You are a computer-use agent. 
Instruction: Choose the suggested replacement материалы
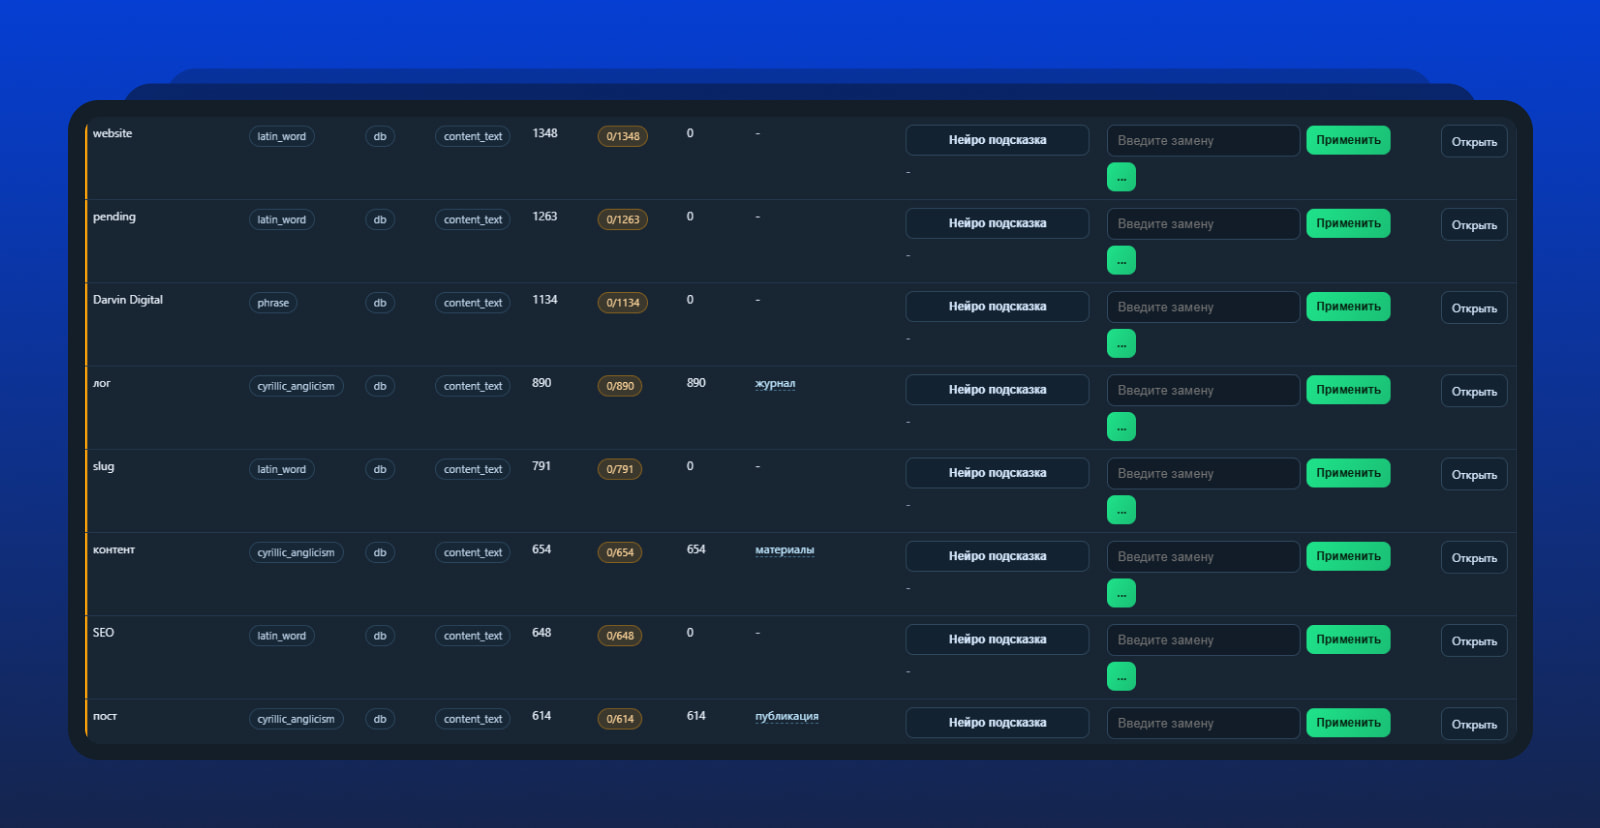(784, 550)
